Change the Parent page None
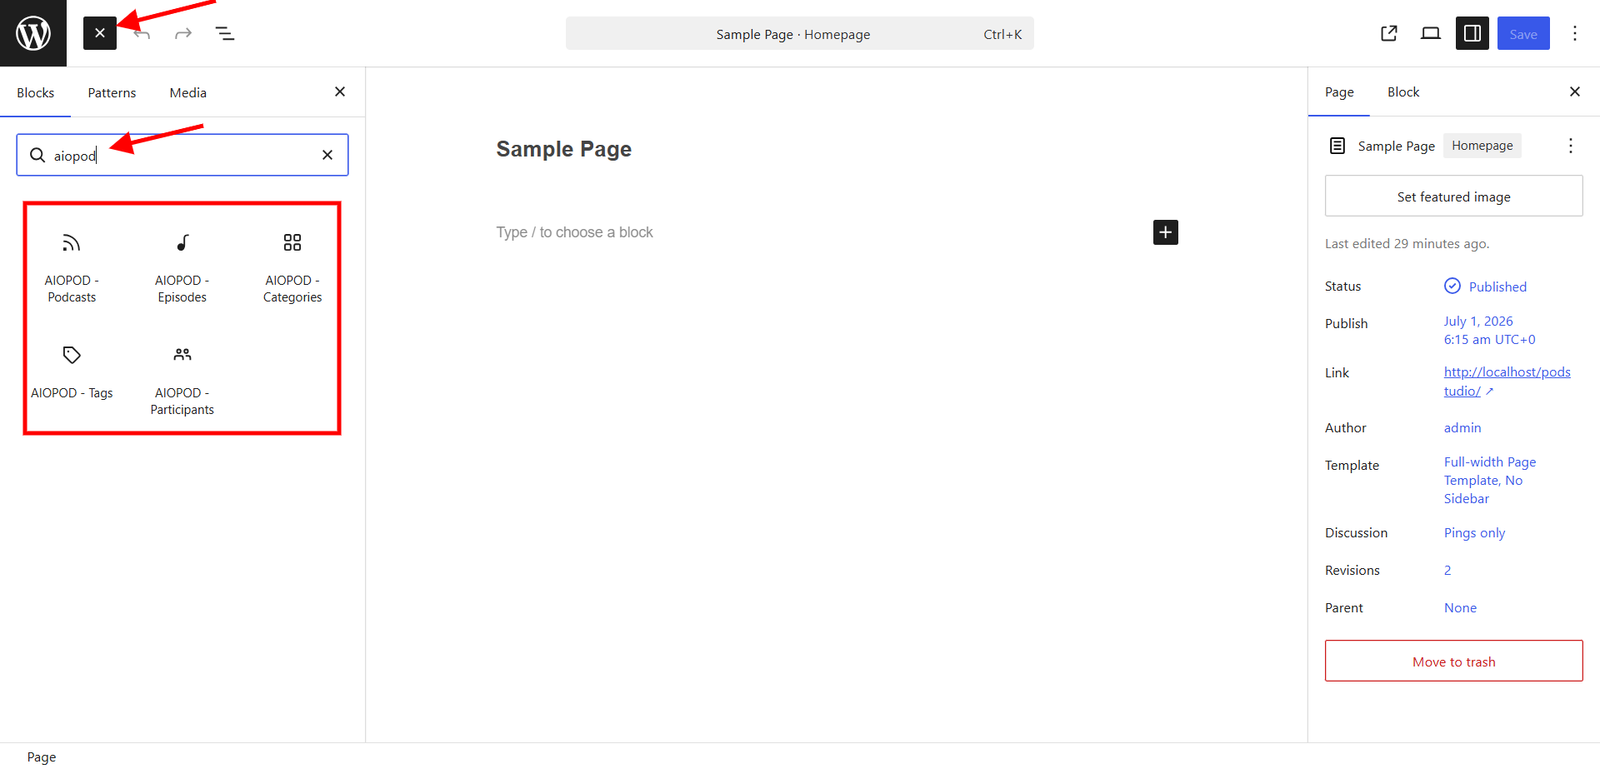The width and height of the screenshot is (1600, 768). click(1460, 608)
